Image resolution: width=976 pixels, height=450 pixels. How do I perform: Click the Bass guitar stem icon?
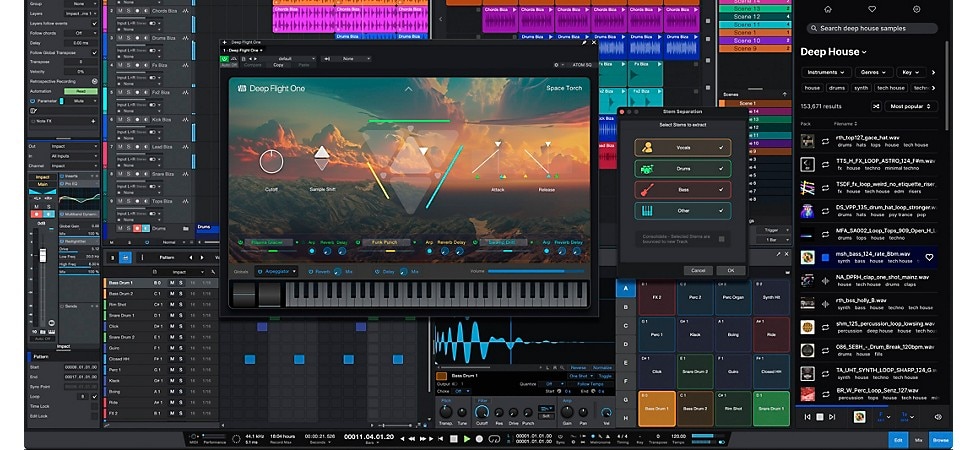tap(647, 190)
